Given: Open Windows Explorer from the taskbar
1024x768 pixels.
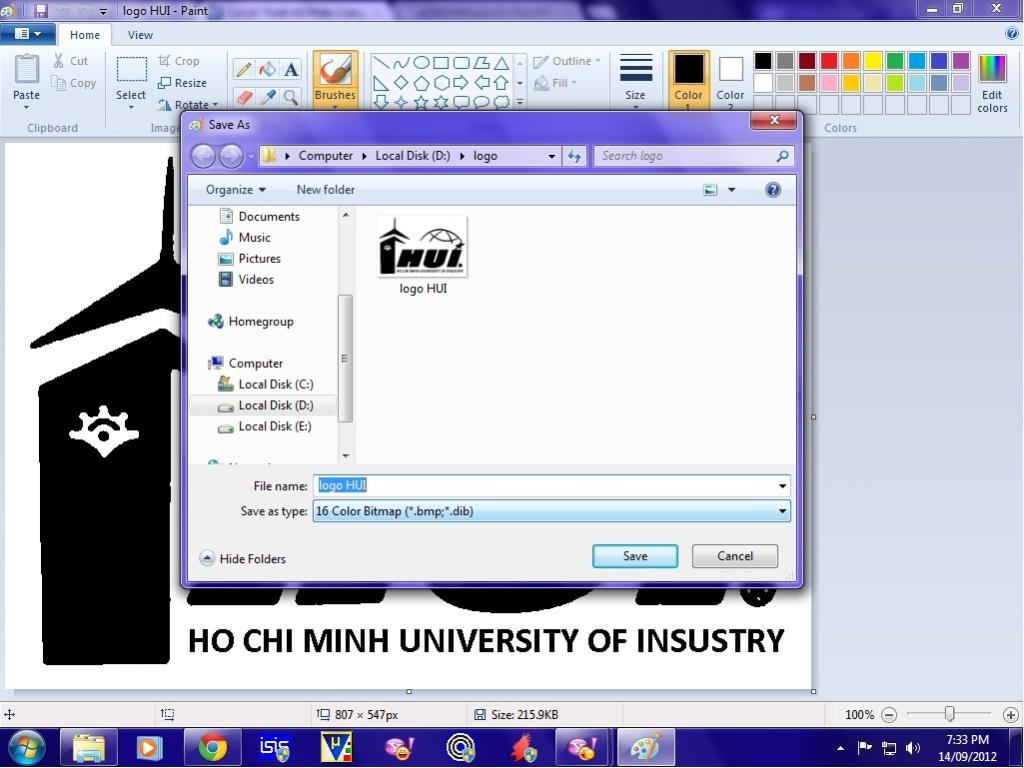Looking at the screenshot, I should pos(89,748).
